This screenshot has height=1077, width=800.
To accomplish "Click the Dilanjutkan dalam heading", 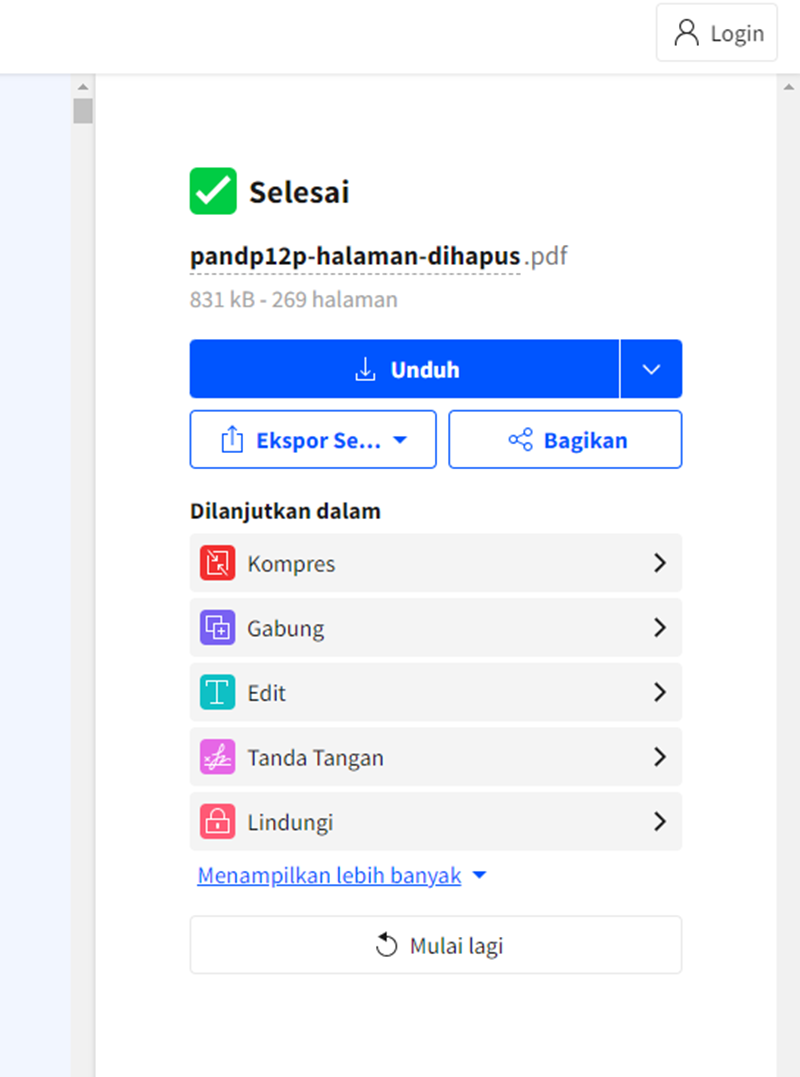I will pos(285,512).
